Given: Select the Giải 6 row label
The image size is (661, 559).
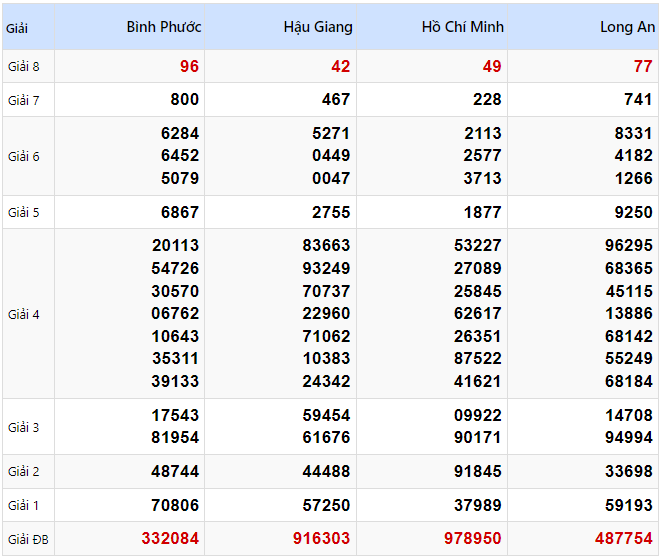Looking at the screenshot, I should [23, 156].
